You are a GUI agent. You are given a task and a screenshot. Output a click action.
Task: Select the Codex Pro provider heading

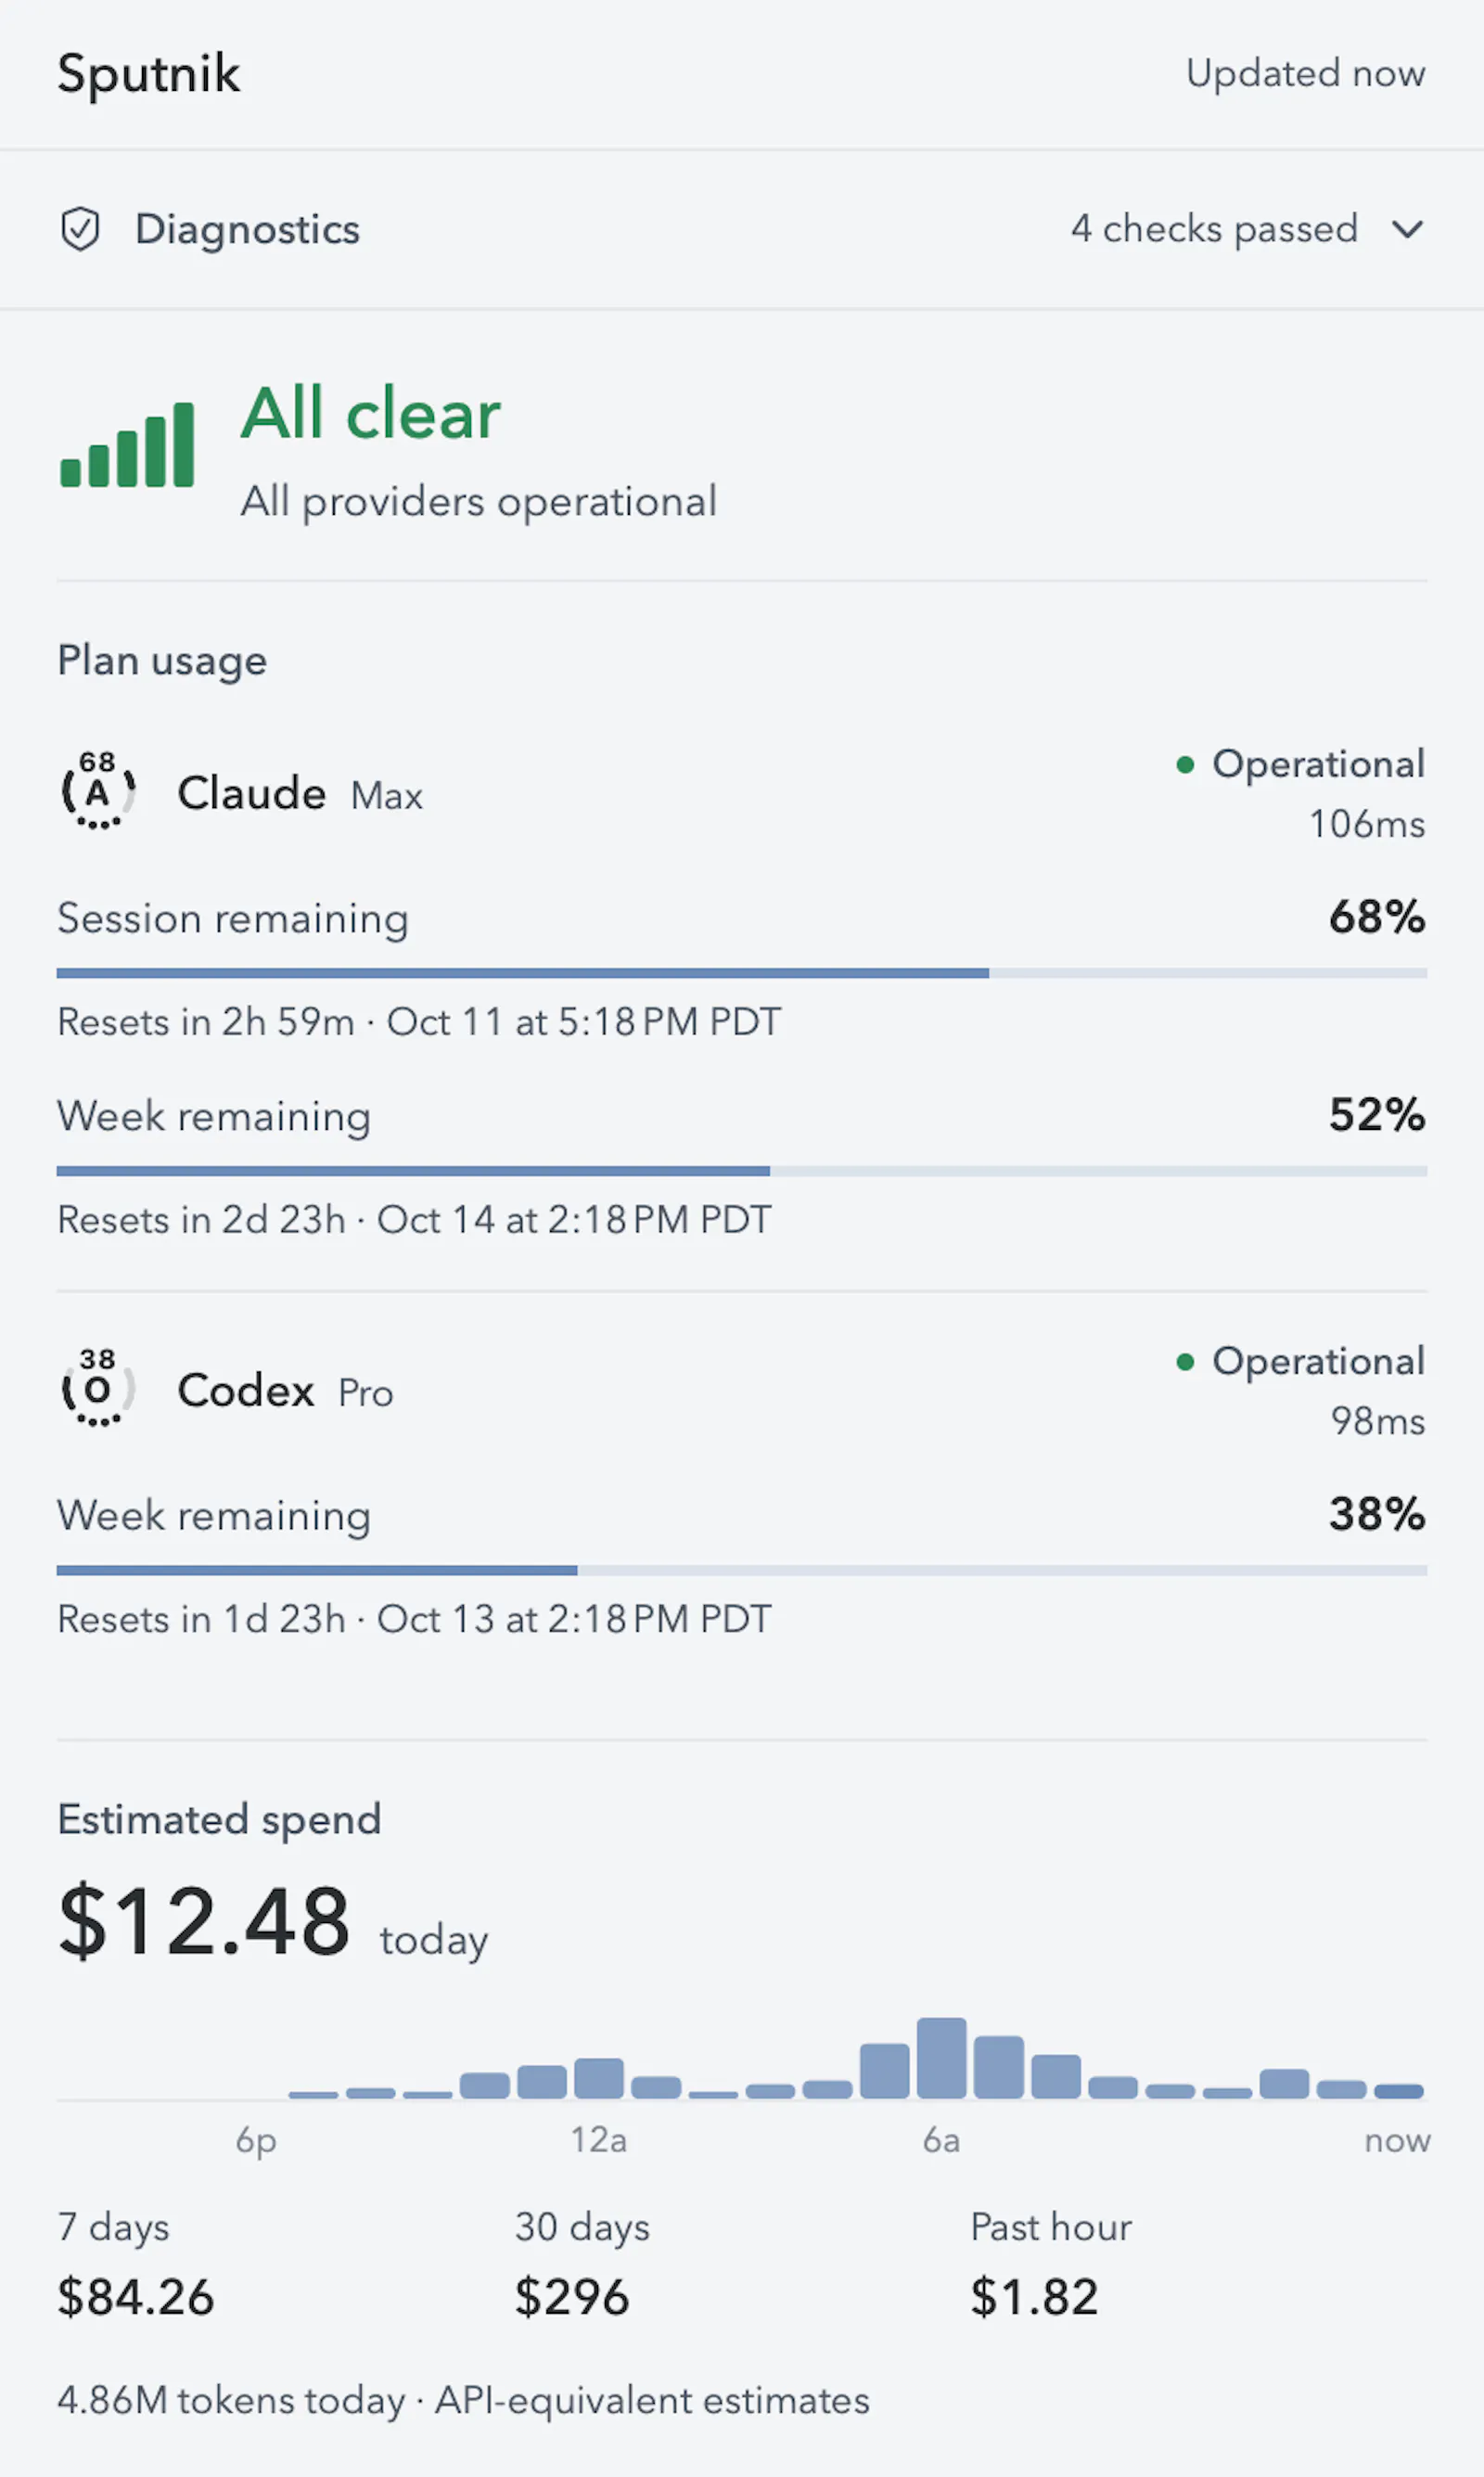pos(285,1391)
